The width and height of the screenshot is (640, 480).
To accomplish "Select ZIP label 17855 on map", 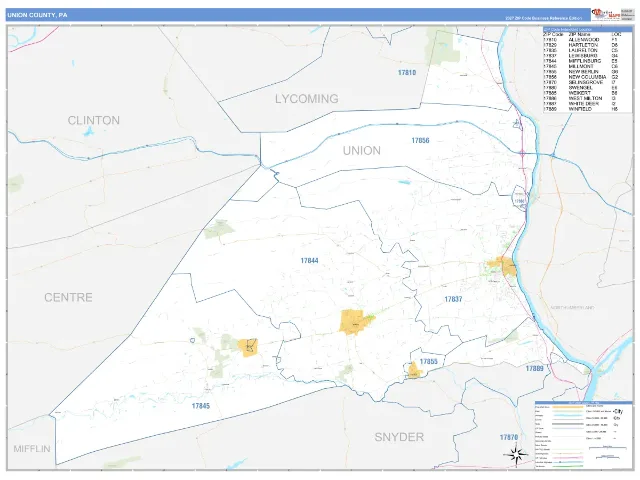I will point(429,362).
